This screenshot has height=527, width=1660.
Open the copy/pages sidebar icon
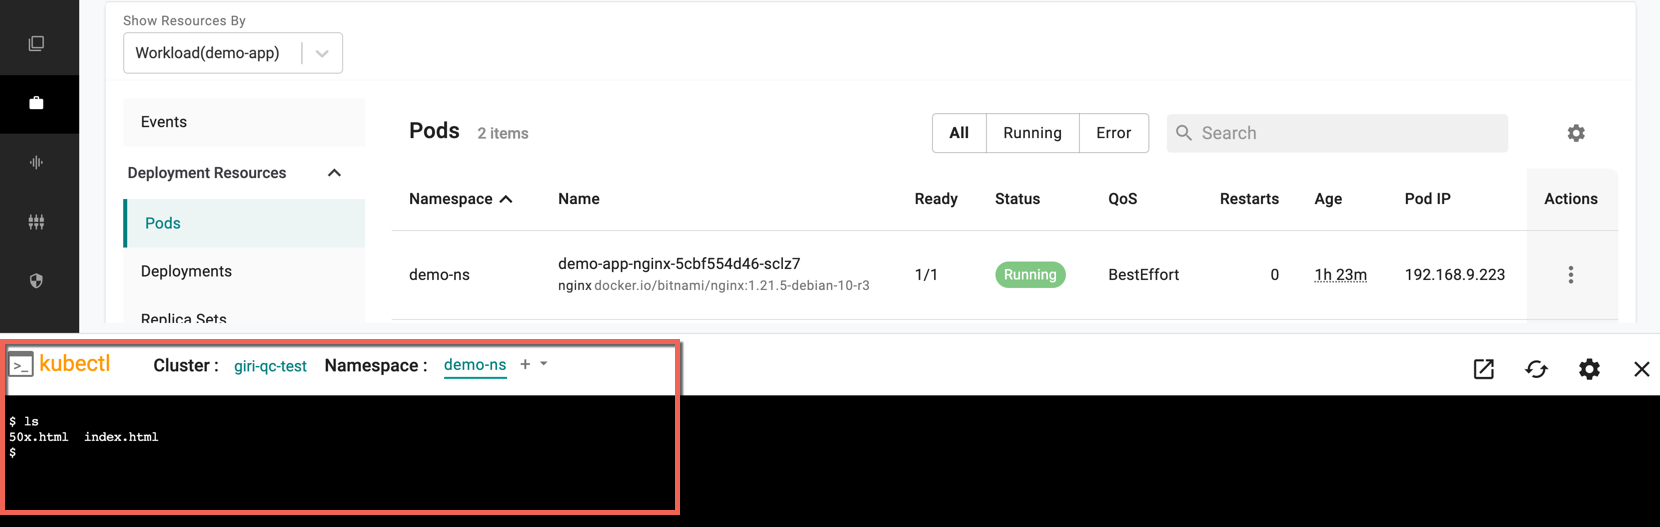point(36,43)
